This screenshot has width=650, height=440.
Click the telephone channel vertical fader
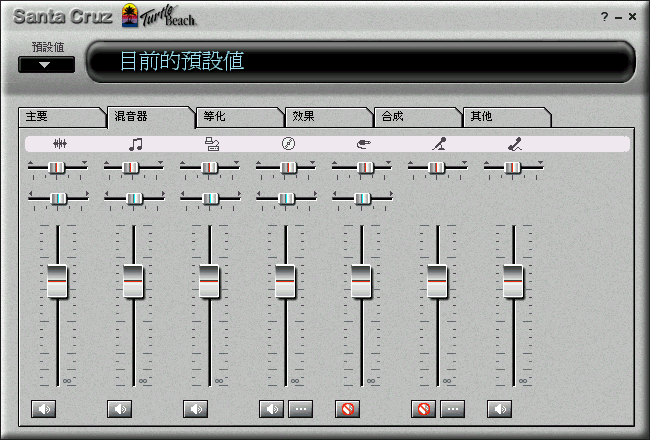click(513, 281)
